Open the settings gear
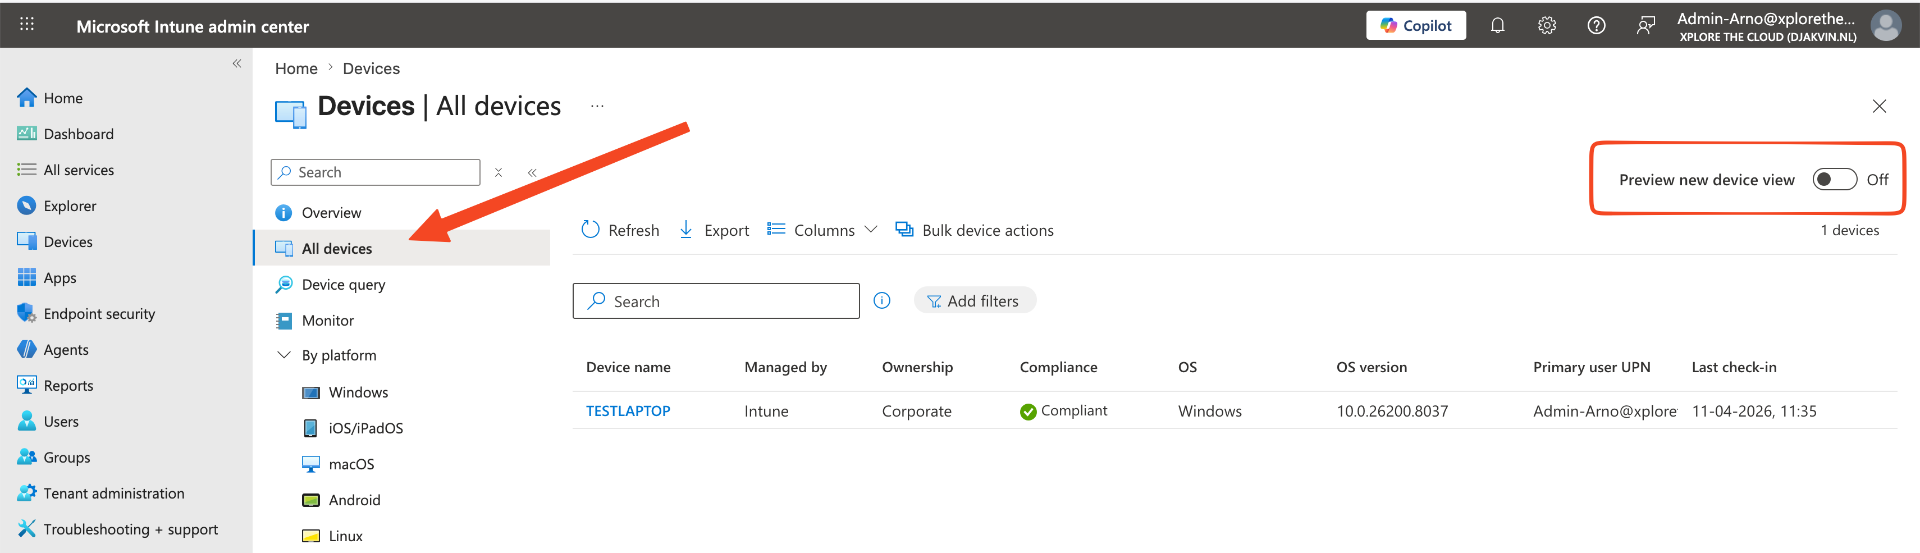This screenshot has width=1920, height=553. (1547, 26)
